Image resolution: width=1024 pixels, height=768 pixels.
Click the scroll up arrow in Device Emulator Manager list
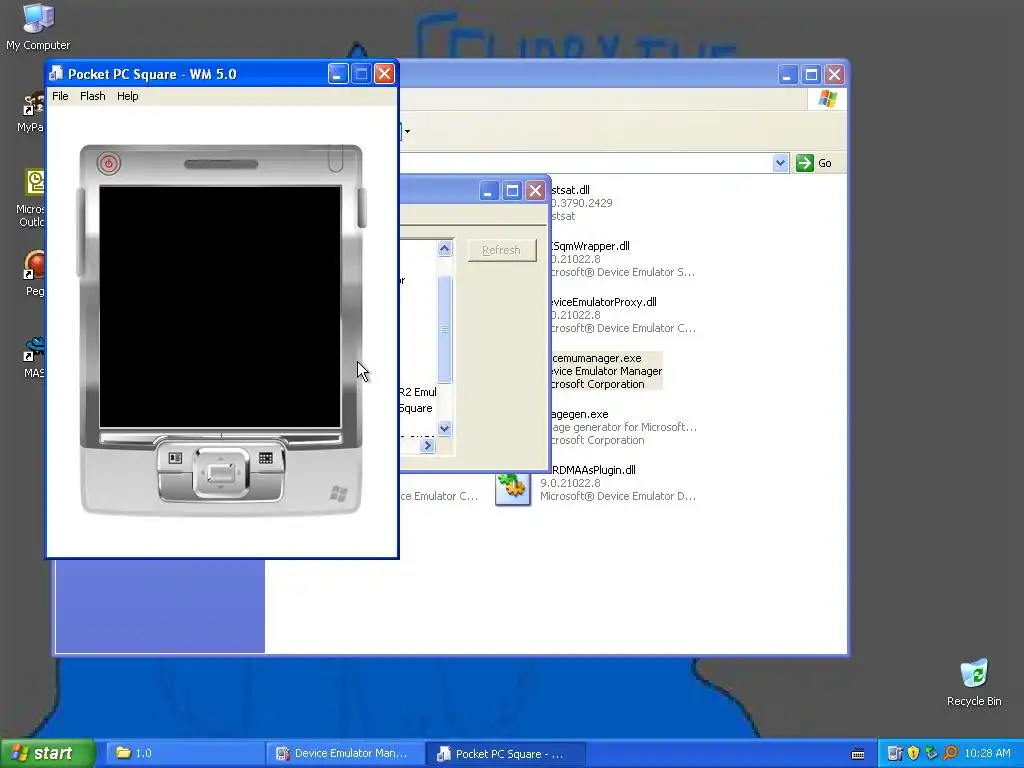coord(445,248)
